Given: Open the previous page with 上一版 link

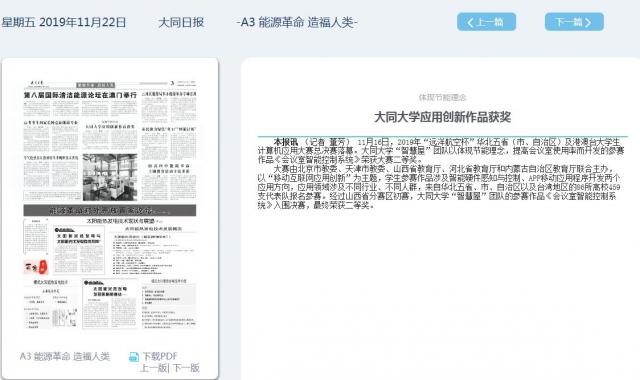Looking at the screenshot, I should click(153, 368).
